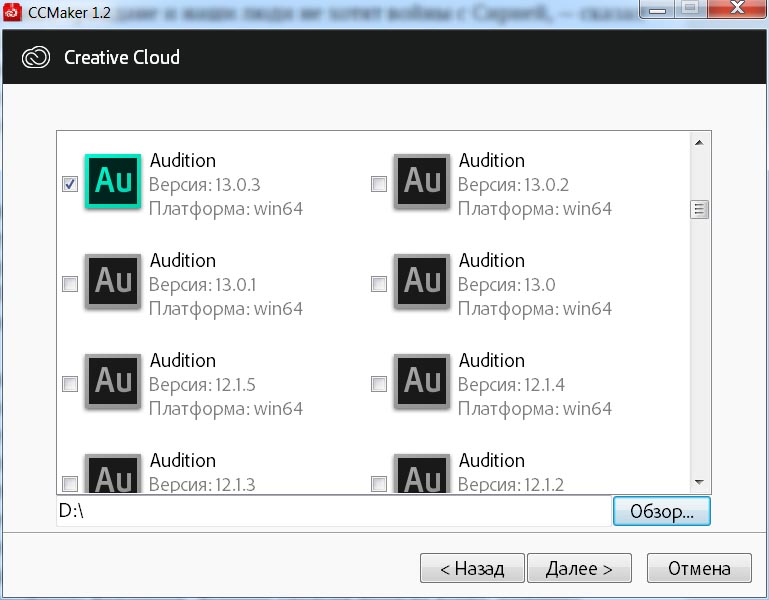The height and width of the screenshot is (600, 769).
Task: Click the Обзор... browse button
Action: (662, 511)
